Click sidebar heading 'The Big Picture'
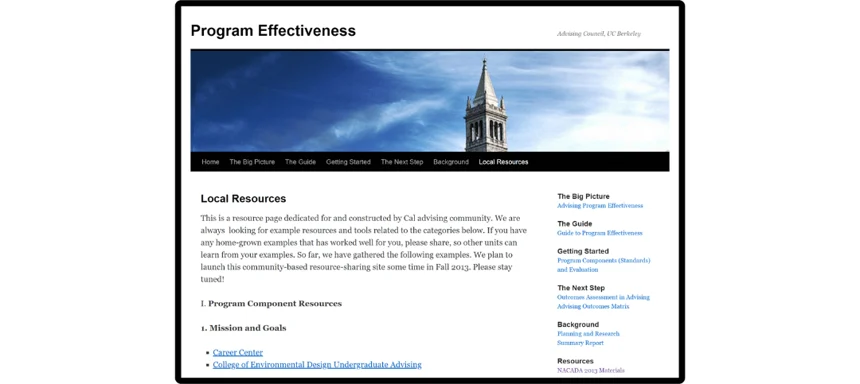Image resolution: width=860 pixels, height=384 pixels. point(583,196)
